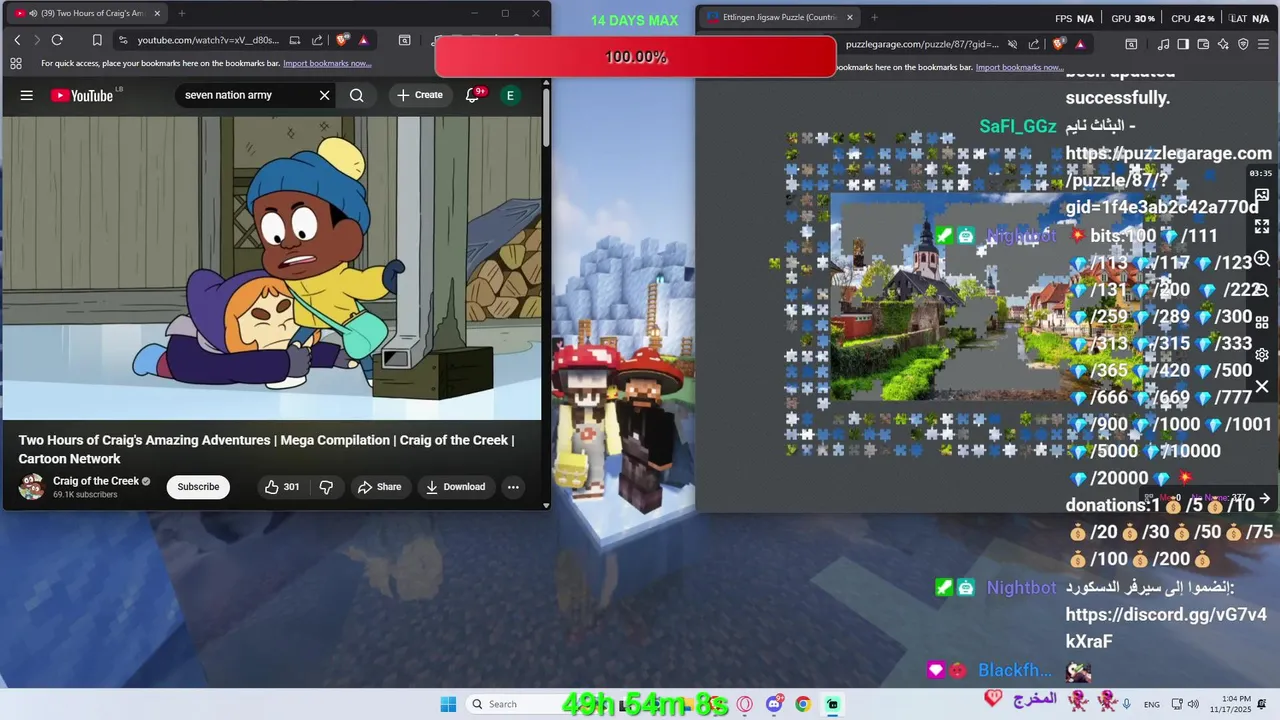Switch the ENG input language indicator
The width and height of the screenshot is (1280, 720).
pos(1152,705)
